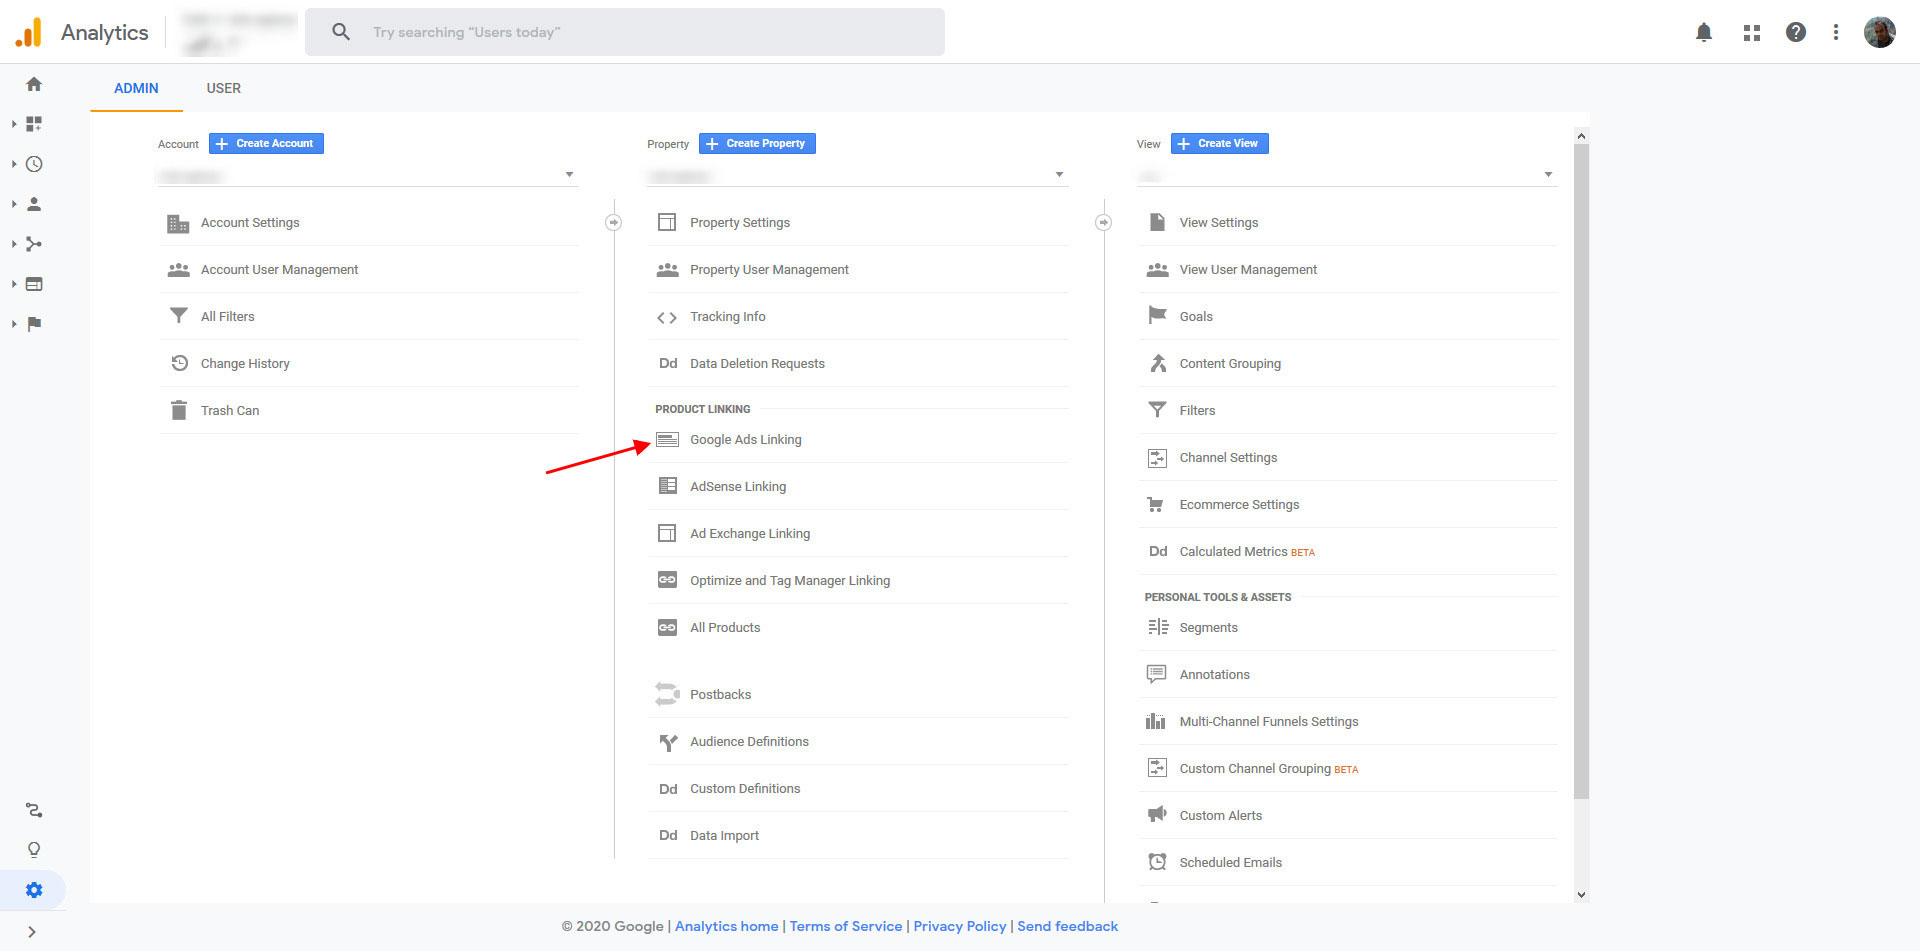Open the Terms of Service link

tap(846, 926)
